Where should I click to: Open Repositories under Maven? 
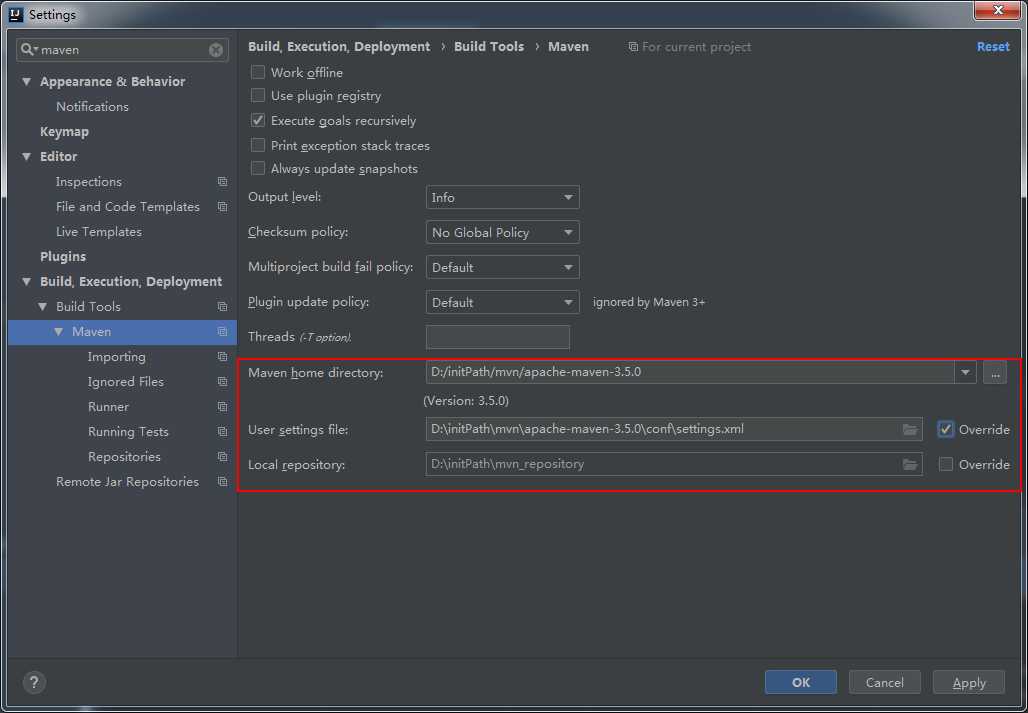(x=124, y=456)
